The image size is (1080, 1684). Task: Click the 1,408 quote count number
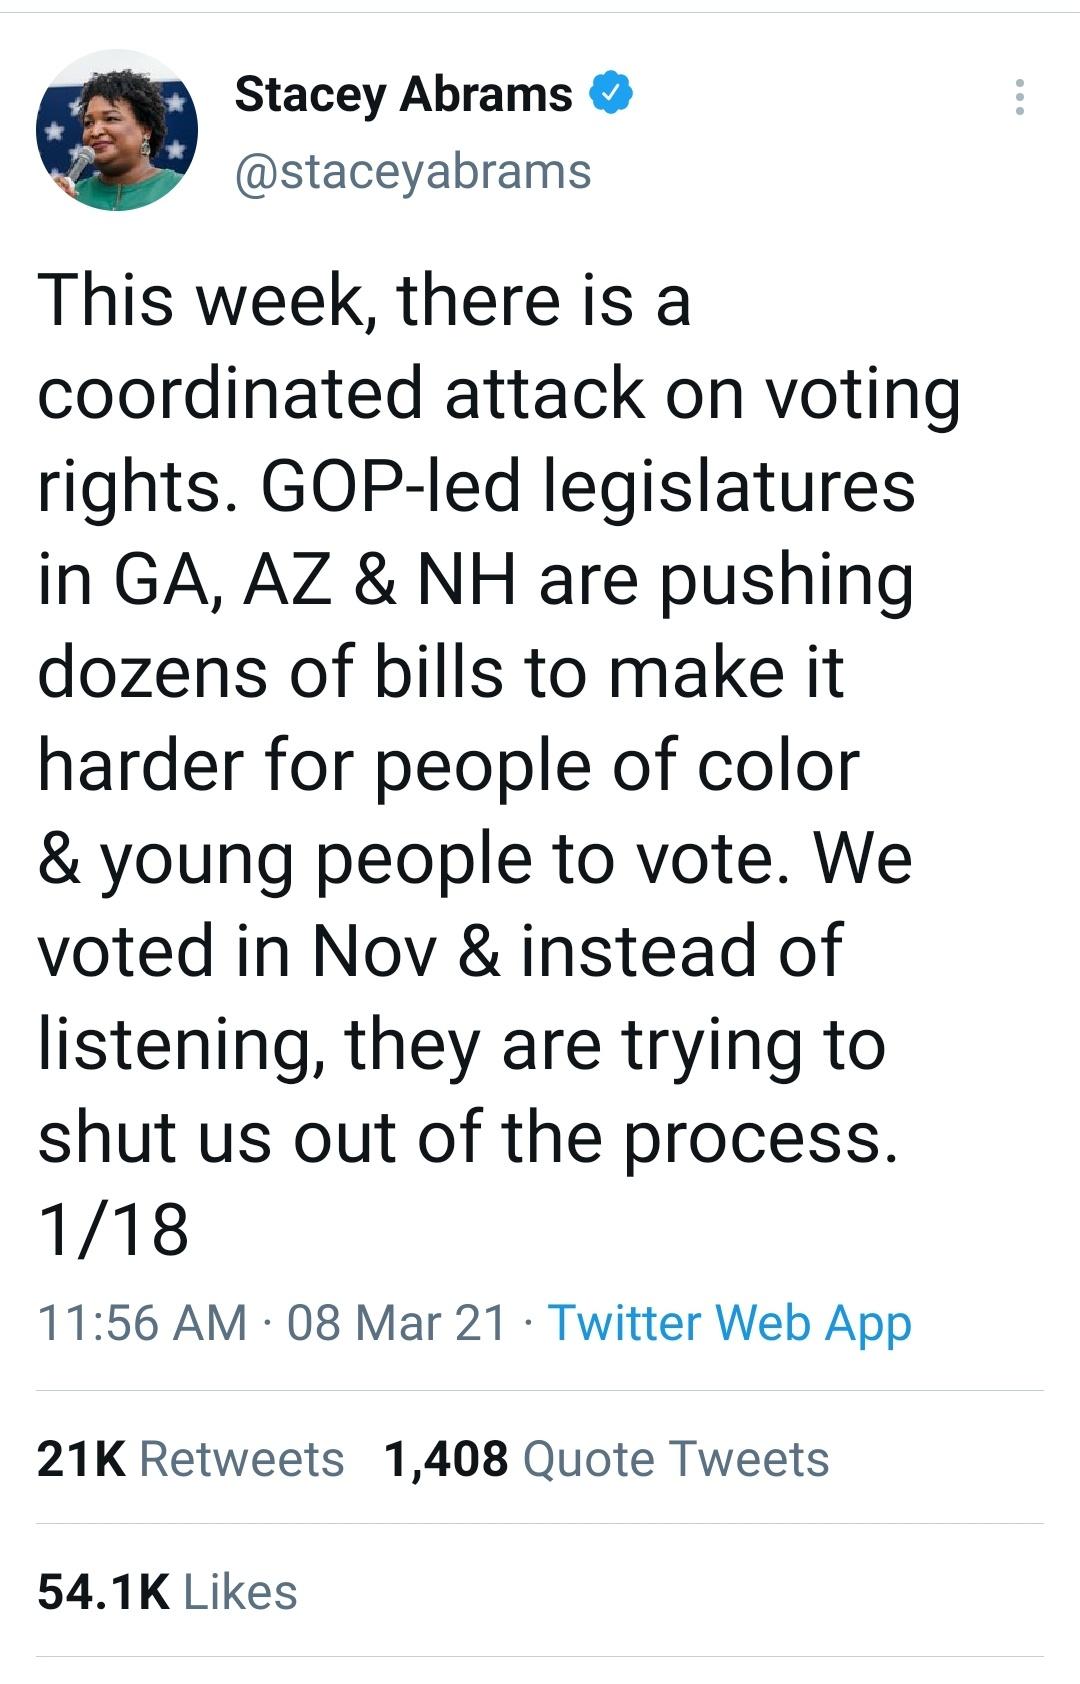click(x=445, y=1458)
